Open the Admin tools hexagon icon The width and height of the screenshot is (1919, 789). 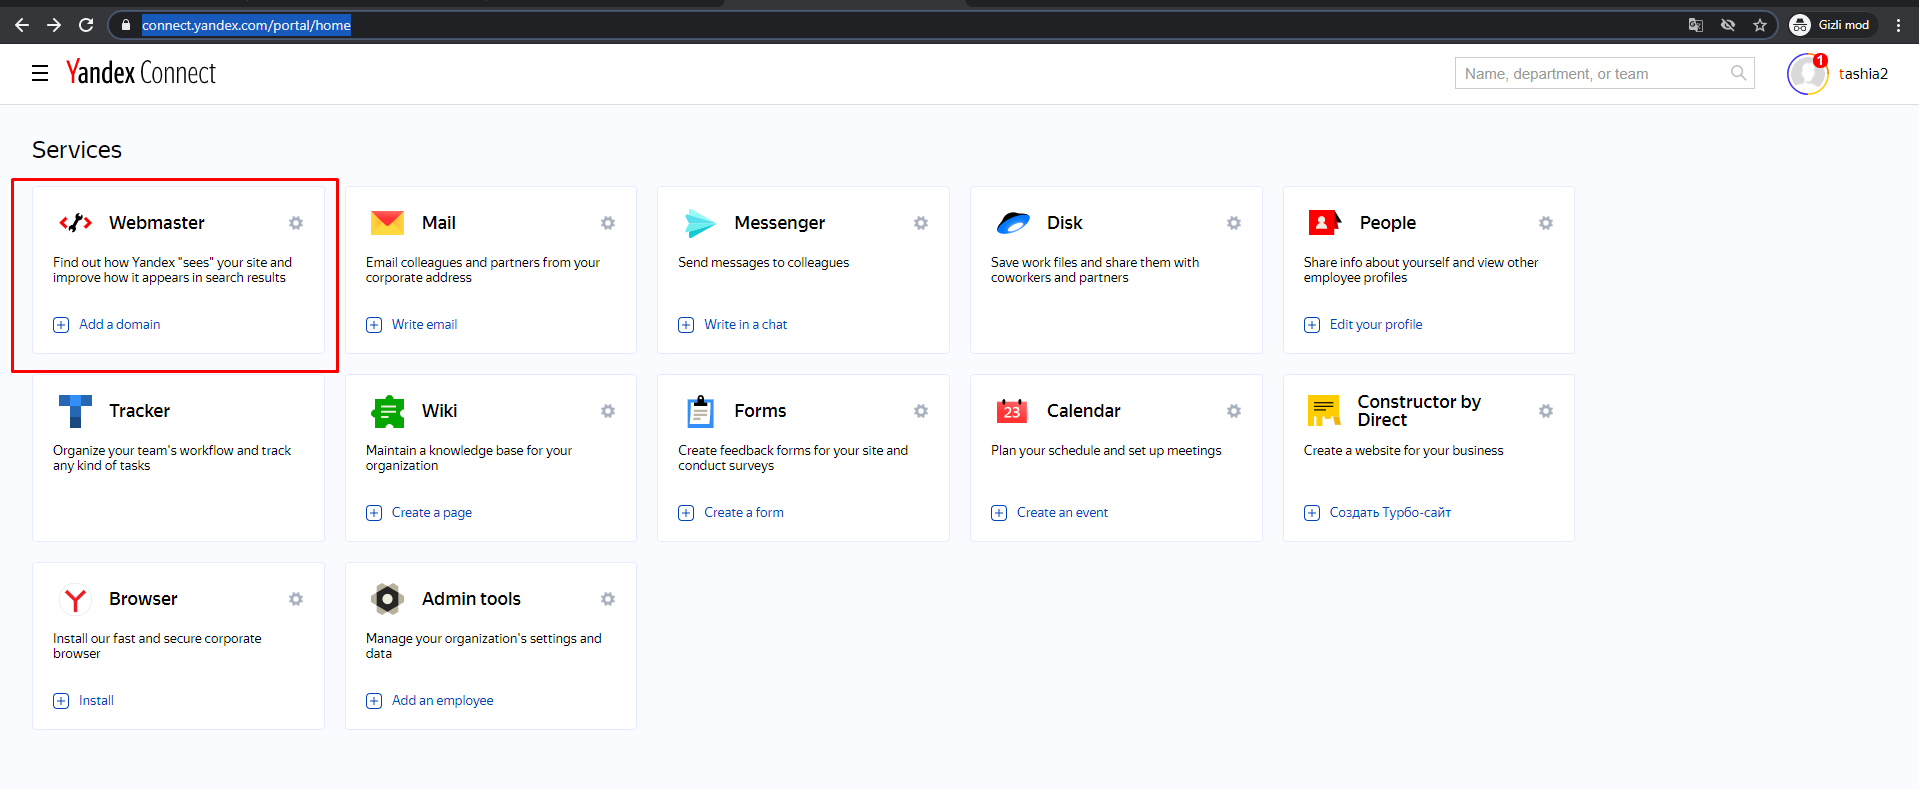point(387,599)
